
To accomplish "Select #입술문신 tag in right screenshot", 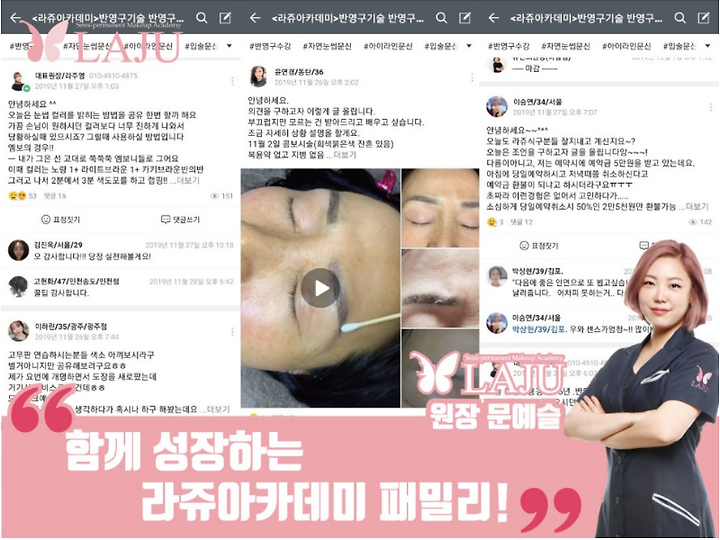I will (x=680, y=46).
